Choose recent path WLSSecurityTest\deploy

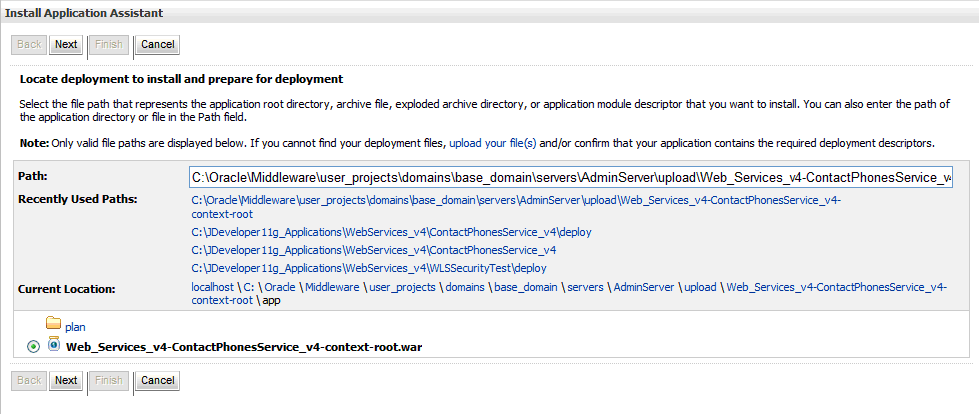coord(368,269)
